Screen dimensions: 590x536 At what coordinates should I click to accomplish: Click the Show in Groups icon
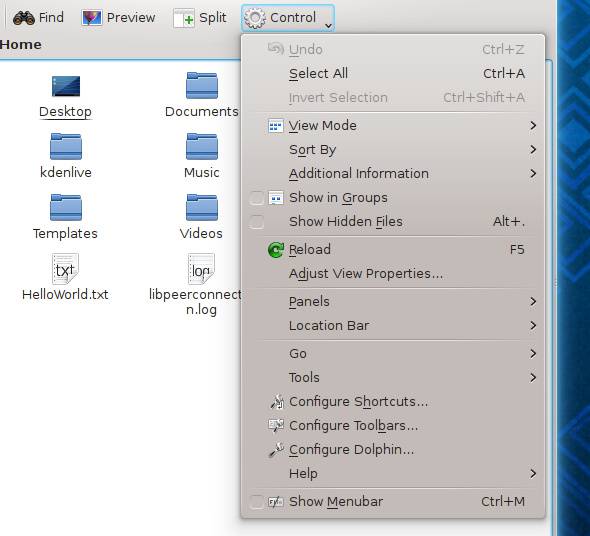click(x=276, y=198)
